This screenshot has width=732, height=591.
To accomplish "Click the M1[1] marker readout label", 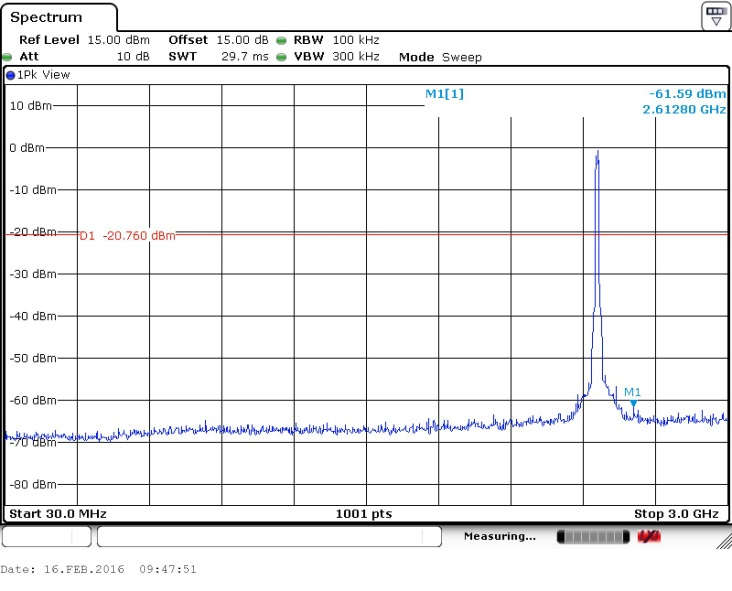I will pyautogui.click(x=444, y=94).
